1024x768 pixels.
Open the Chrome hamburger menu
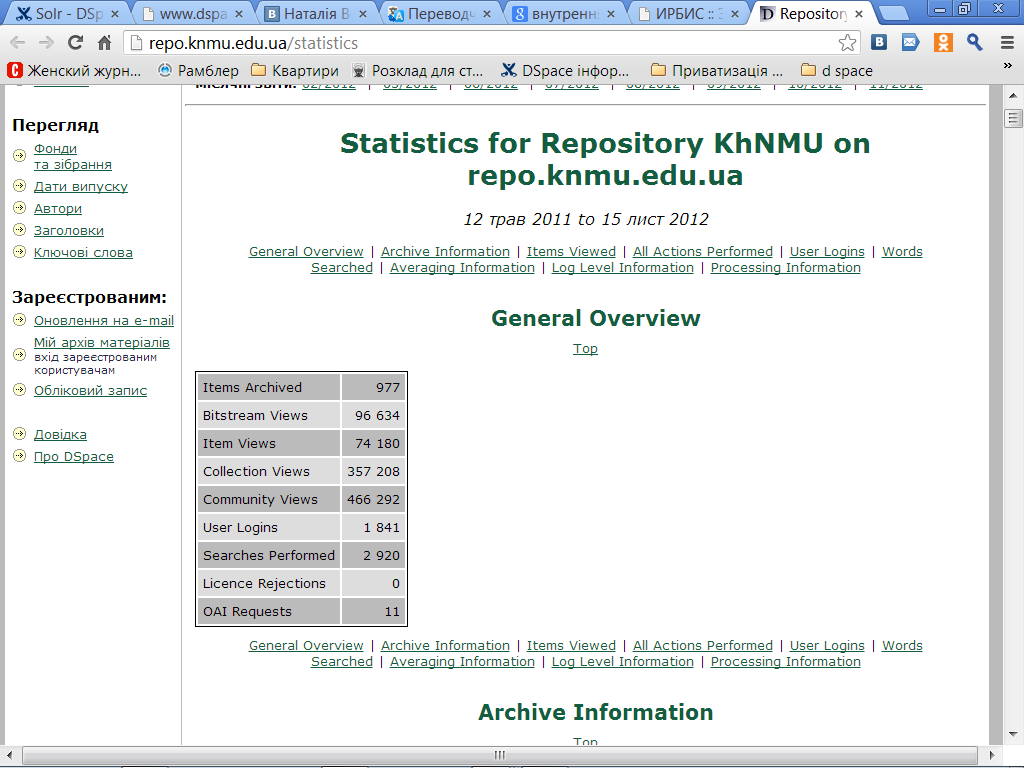click(x=1007, y=42)
